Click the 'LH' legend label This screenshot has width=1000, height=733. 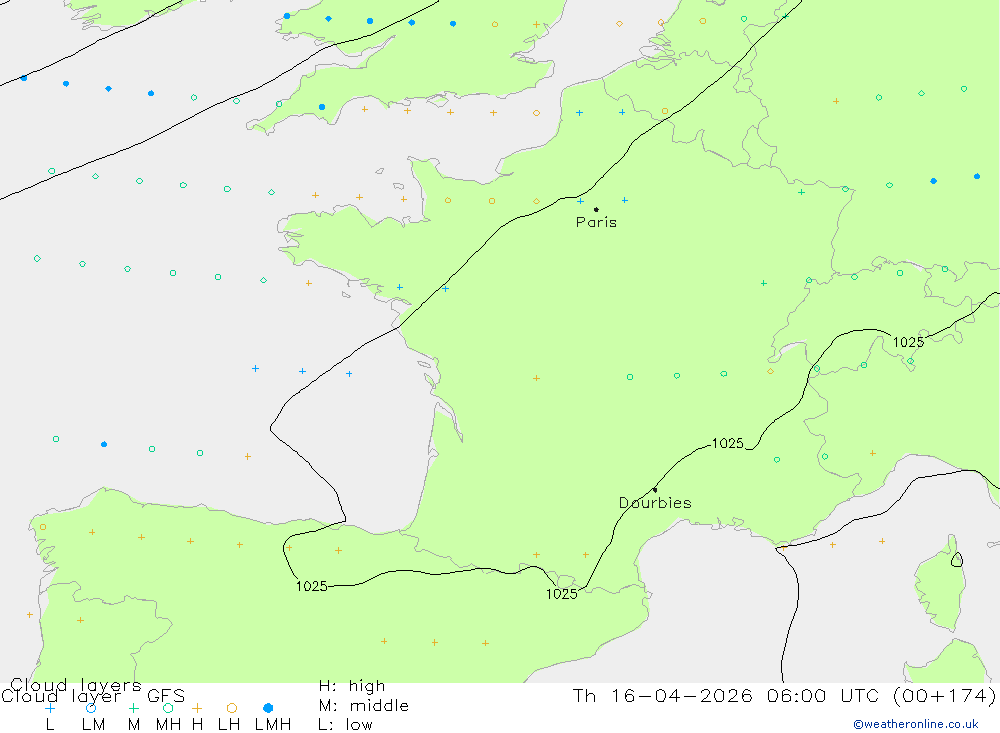coord(229,725)
